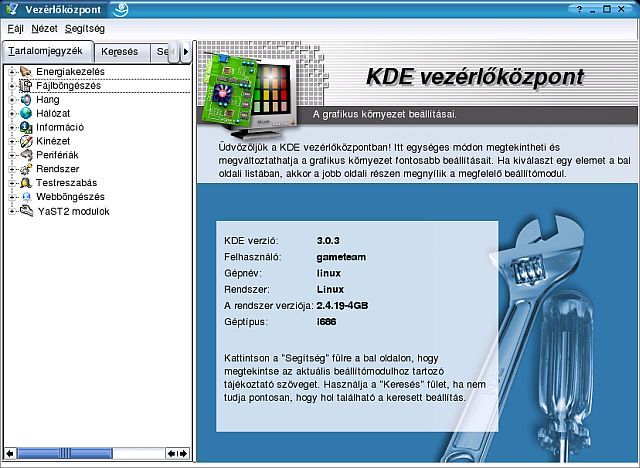
Task: Click the Webböngészés category icon
Action: [26, 197]
